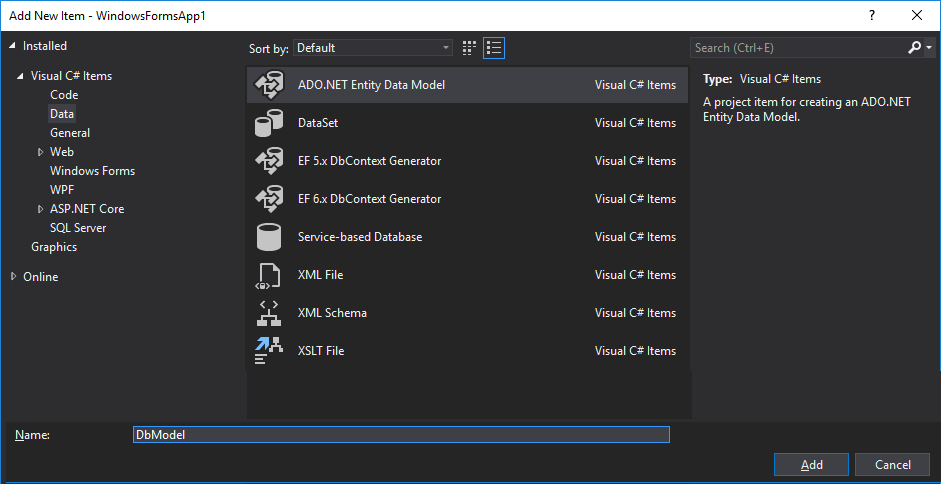Screen dimensions: 941x484
Task: Select the EF 5.x DbContext Generator icon
Action: (x=269, y=161)
